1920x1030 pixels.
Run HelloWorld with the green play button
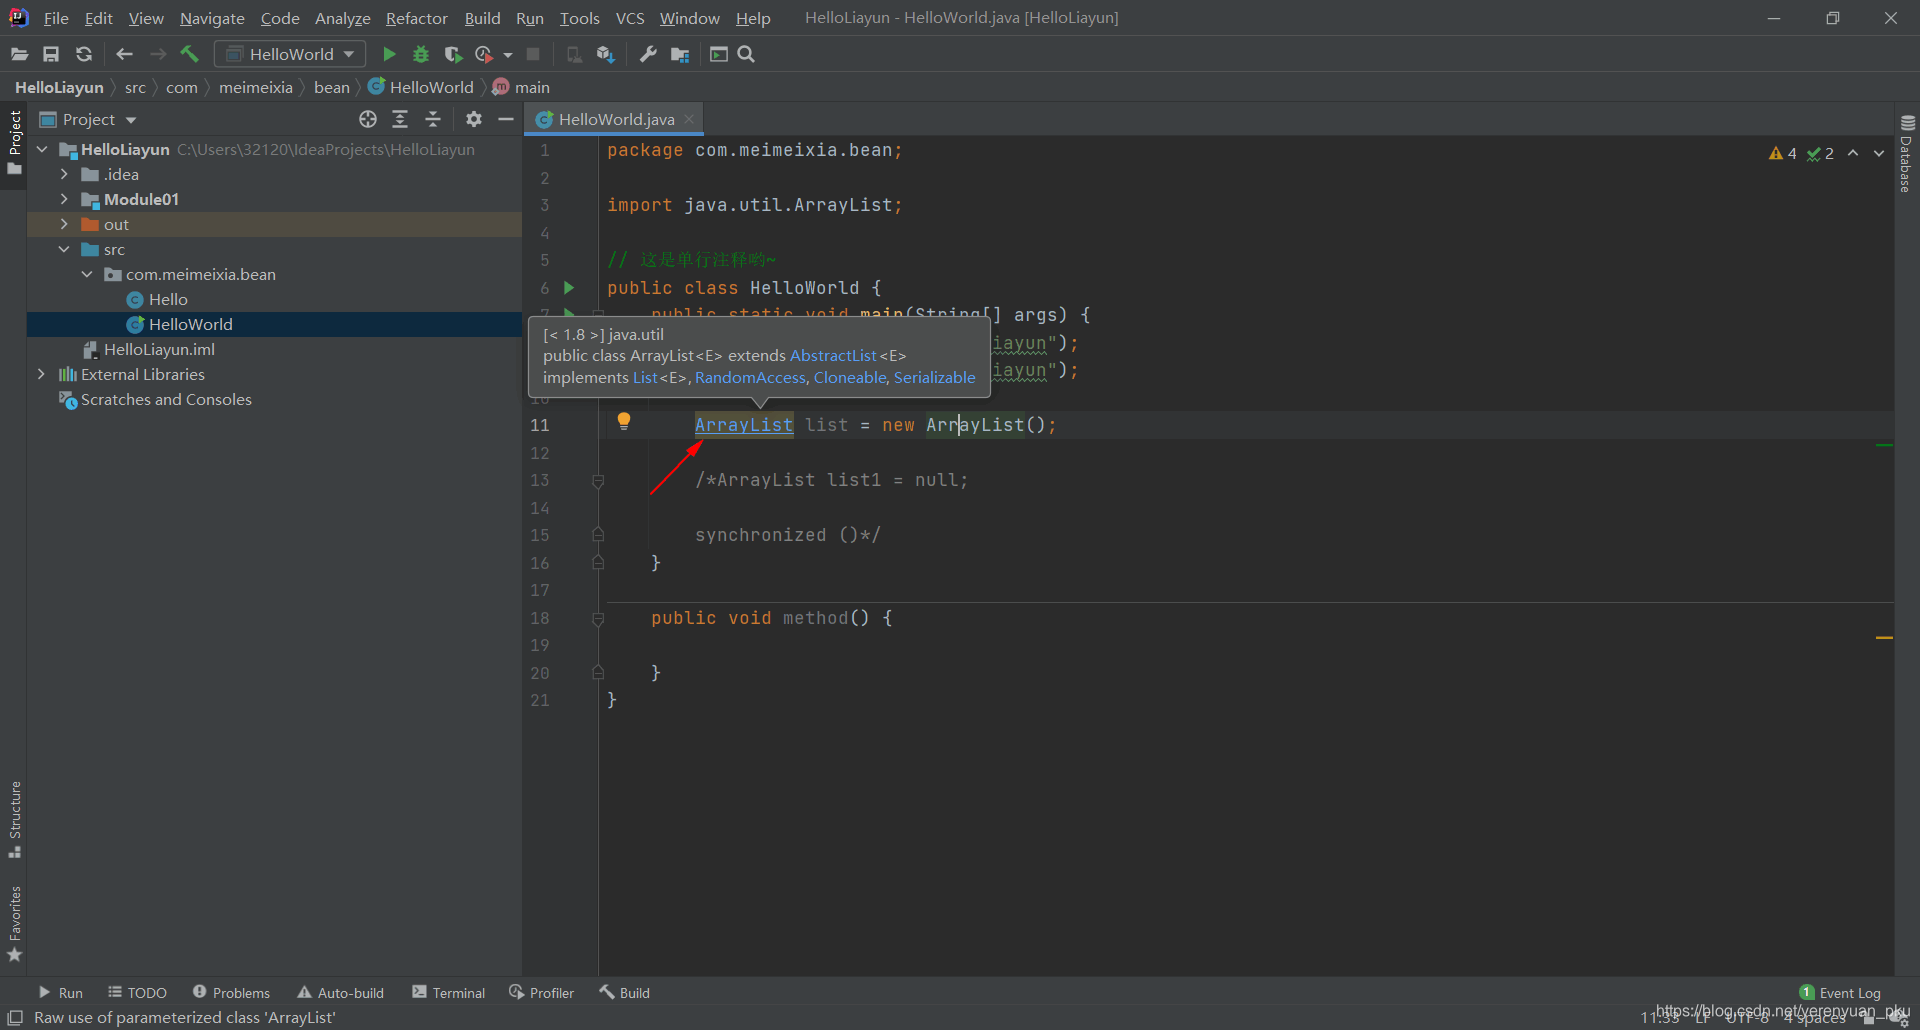pos(390,54)
